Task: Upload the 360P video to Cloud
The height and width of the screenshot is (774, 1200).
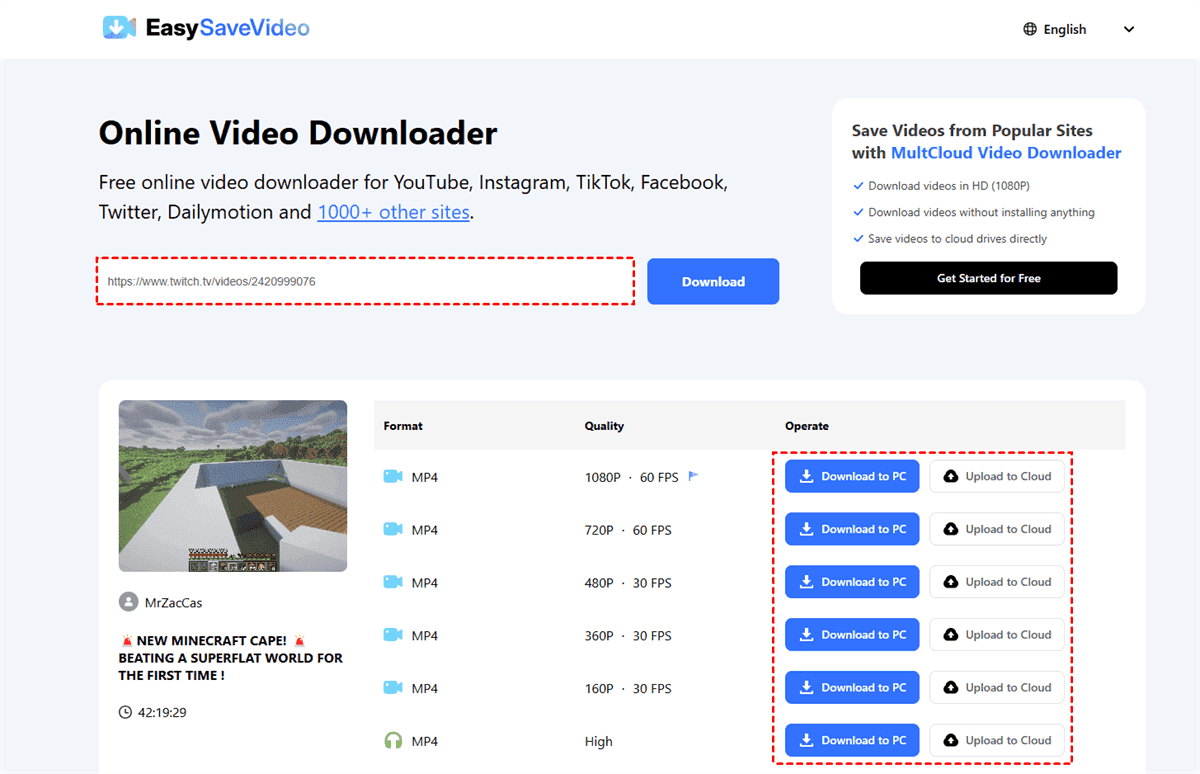Action: [997, 635]
